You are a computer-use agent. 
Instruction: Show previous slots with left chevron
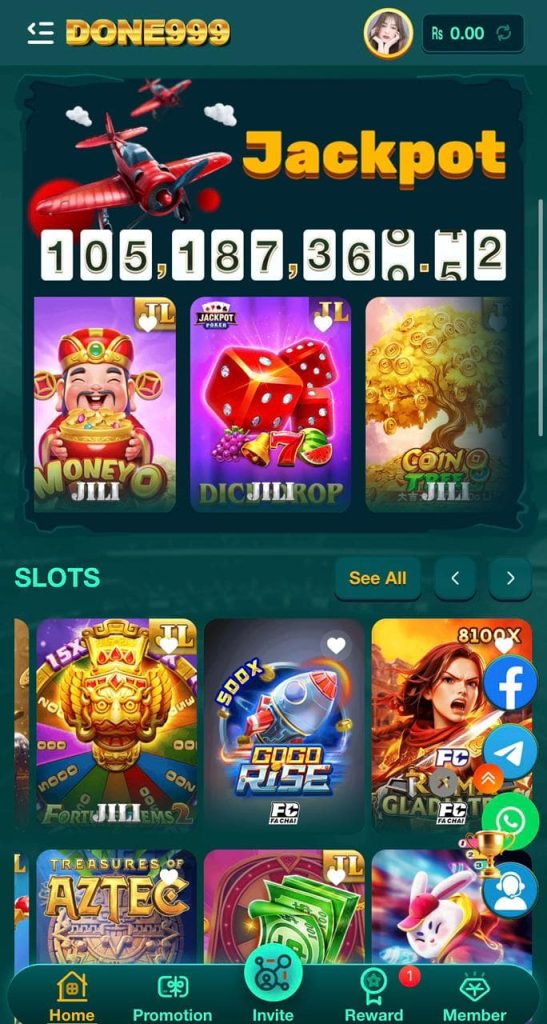coord(455,578)
